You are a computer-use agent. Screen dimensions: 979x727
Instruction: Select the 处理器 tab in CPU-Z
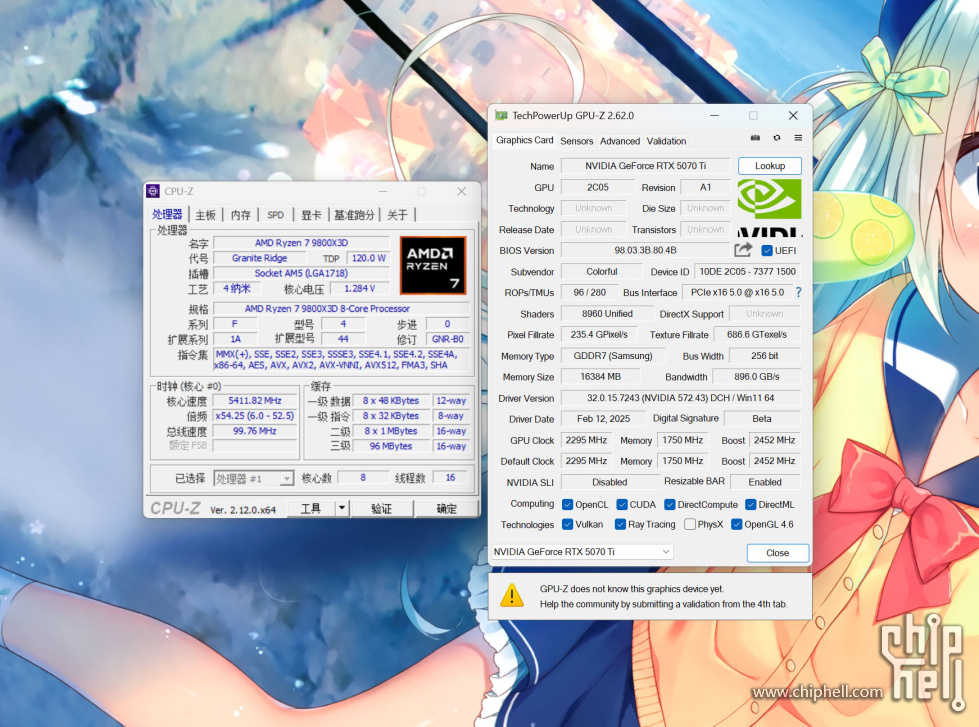click(167, 214)
